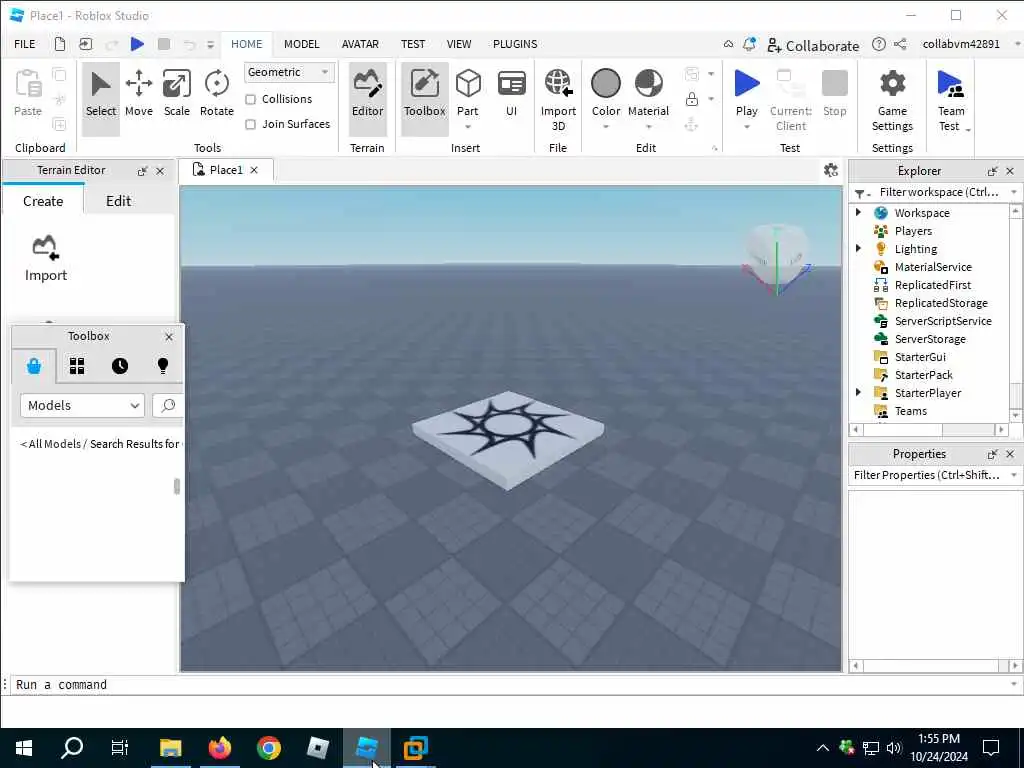Switch to the PLUGINS ribbon tab
1024x768 pixels.
515,44
